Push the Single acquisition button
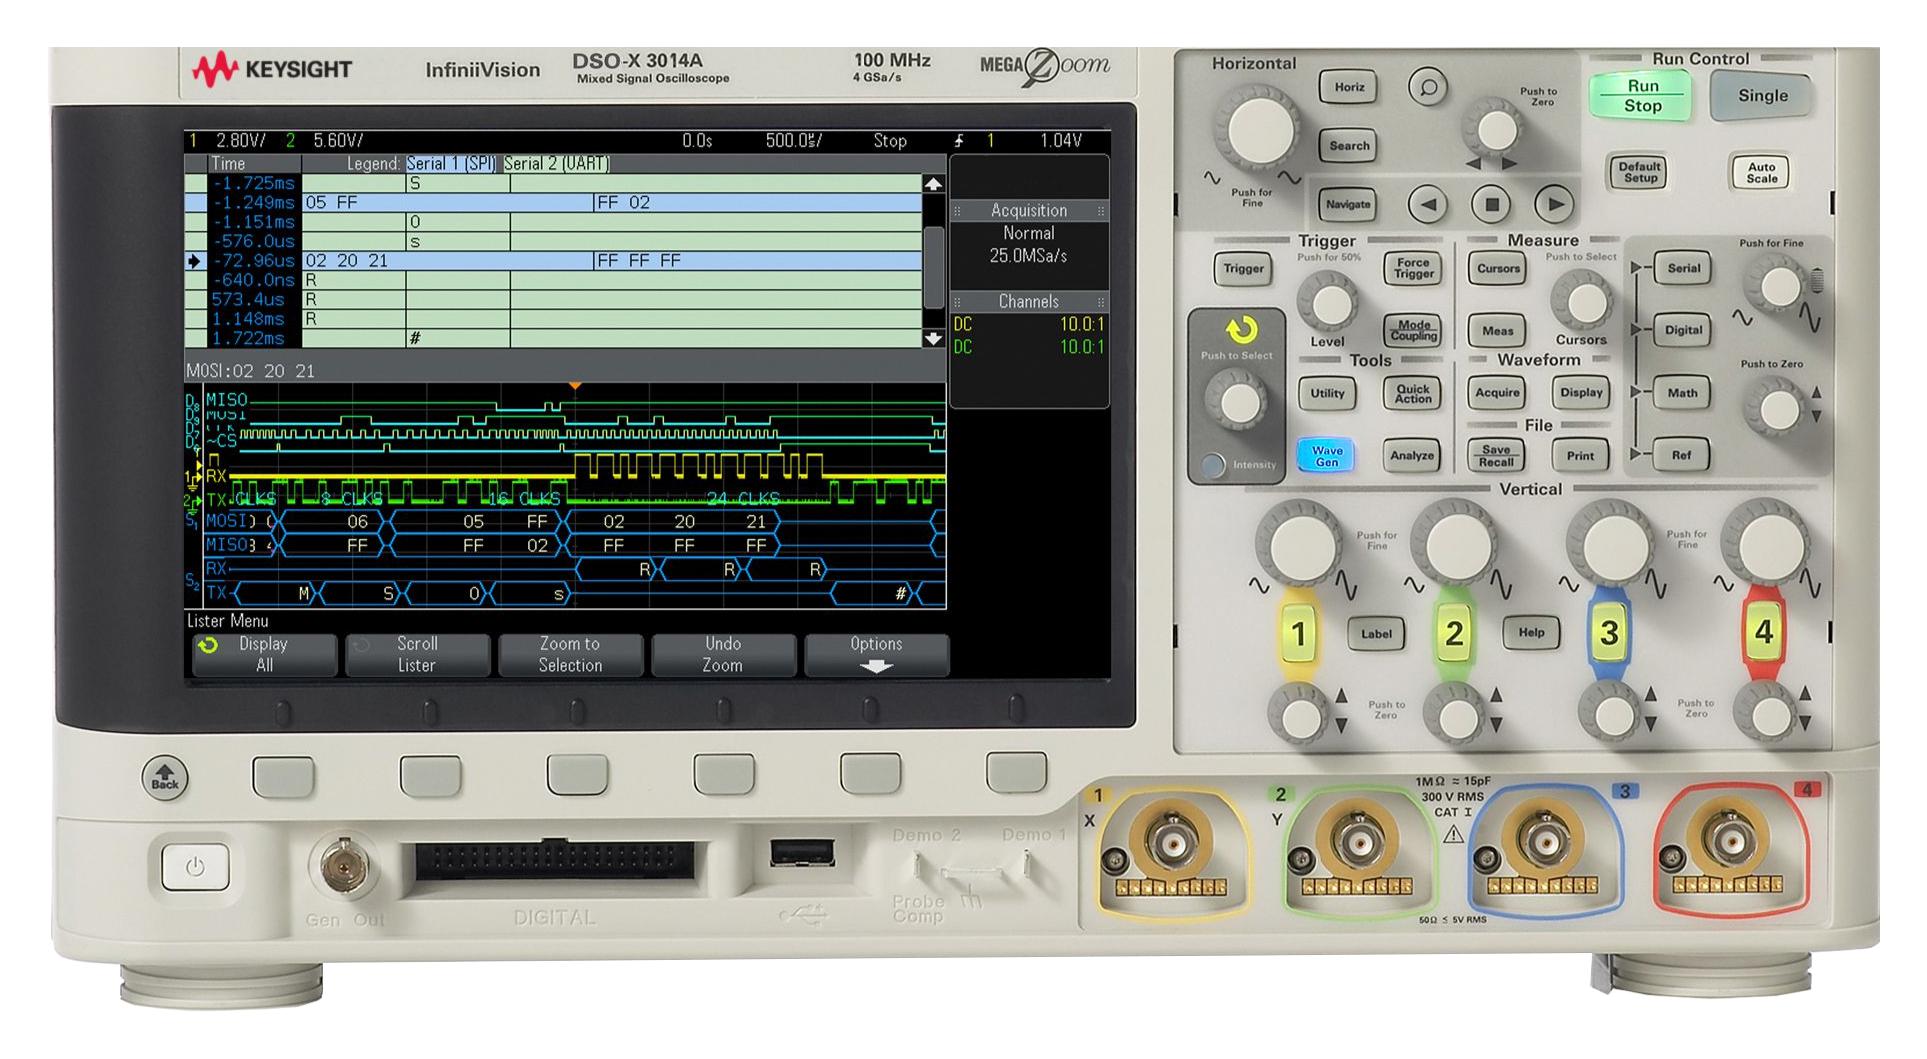 tap(1761, 96)
